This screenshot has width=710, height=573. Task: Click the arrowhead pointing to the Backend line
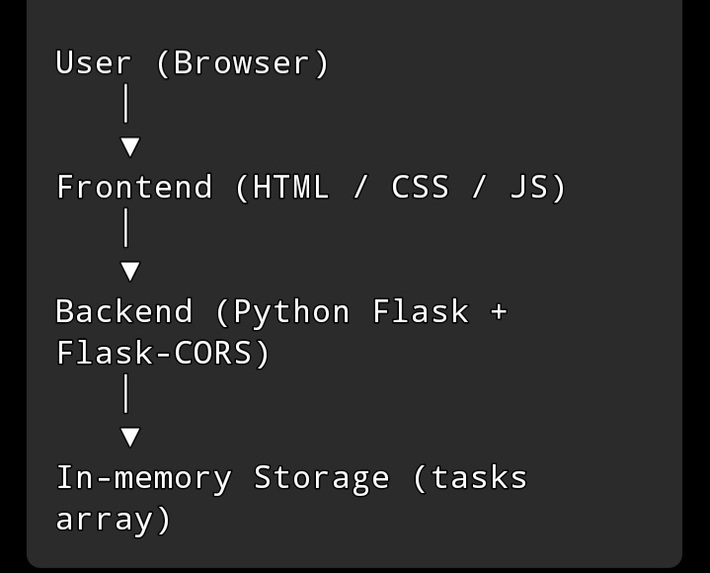click(x=130, y=271)
